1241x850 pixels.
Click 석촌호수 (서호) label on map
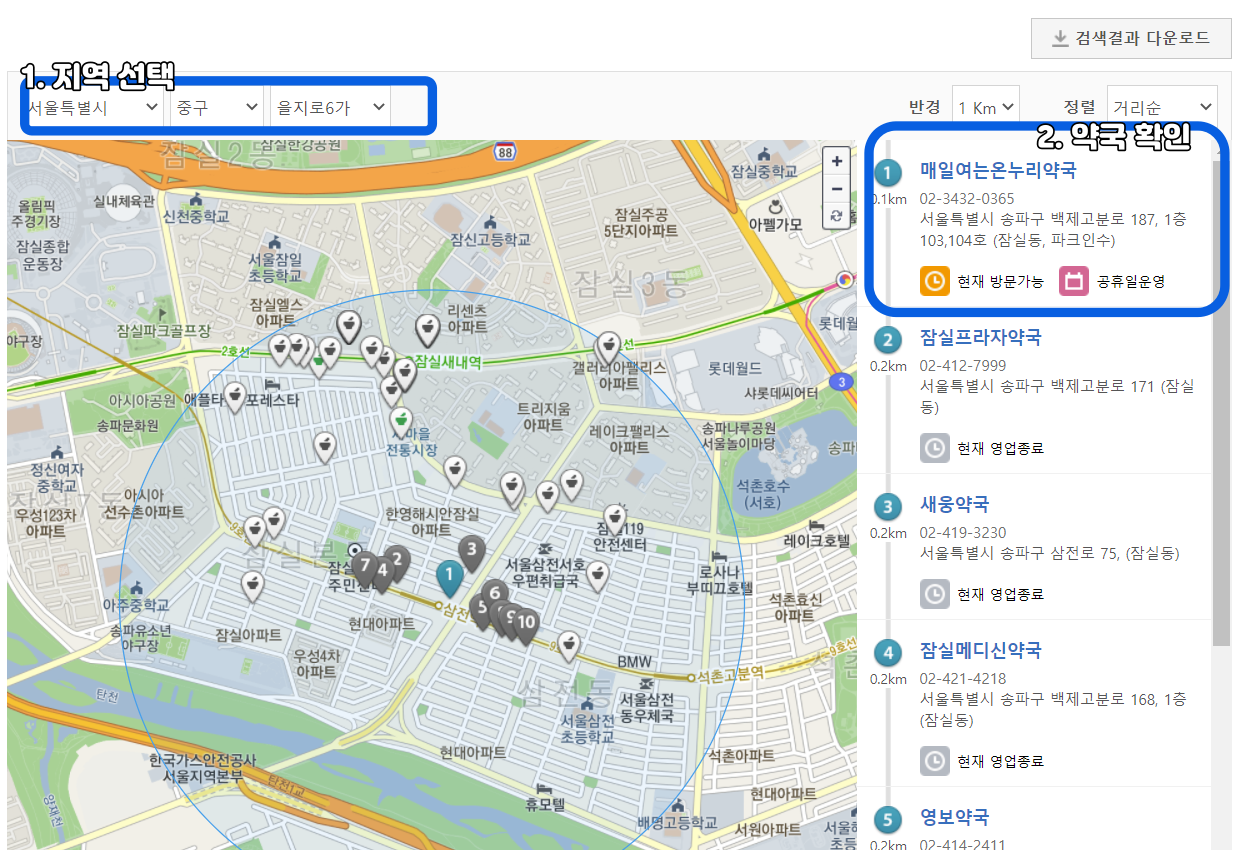tap(764, 494)
